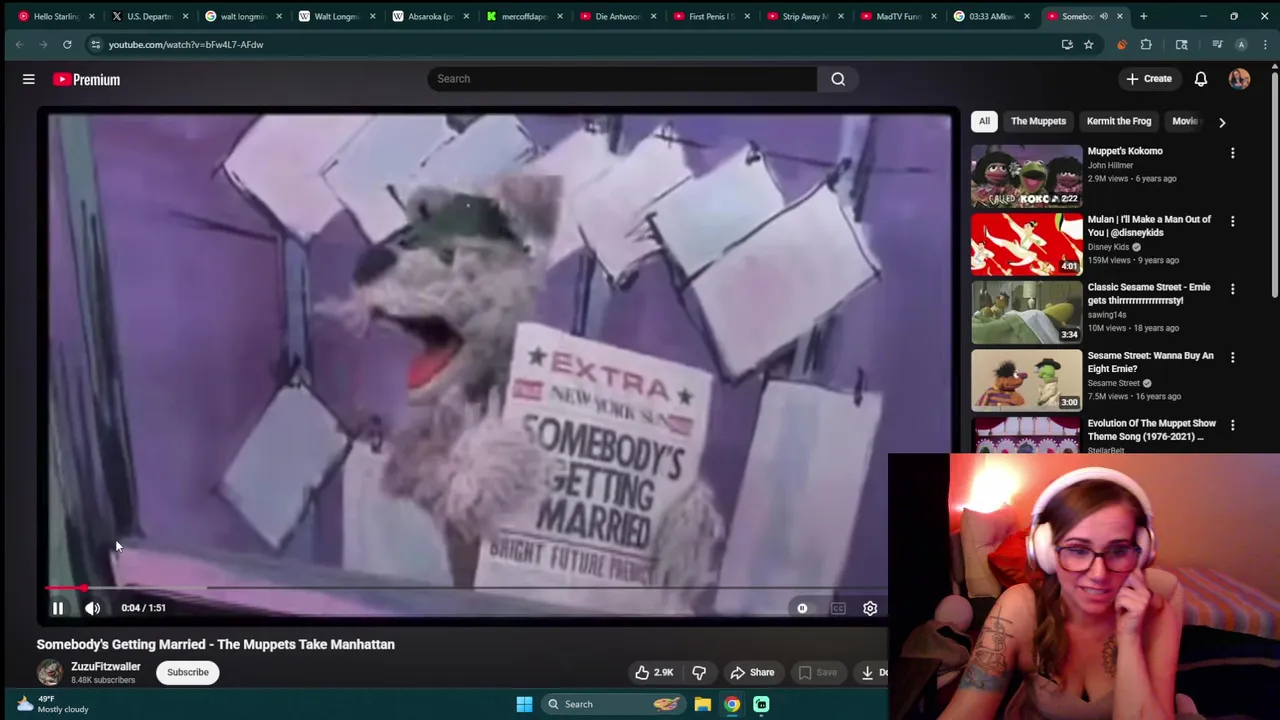Open the account avatar menu
The width and height of the screenshot is (1280, 720).
click(x=1239, y=79)
